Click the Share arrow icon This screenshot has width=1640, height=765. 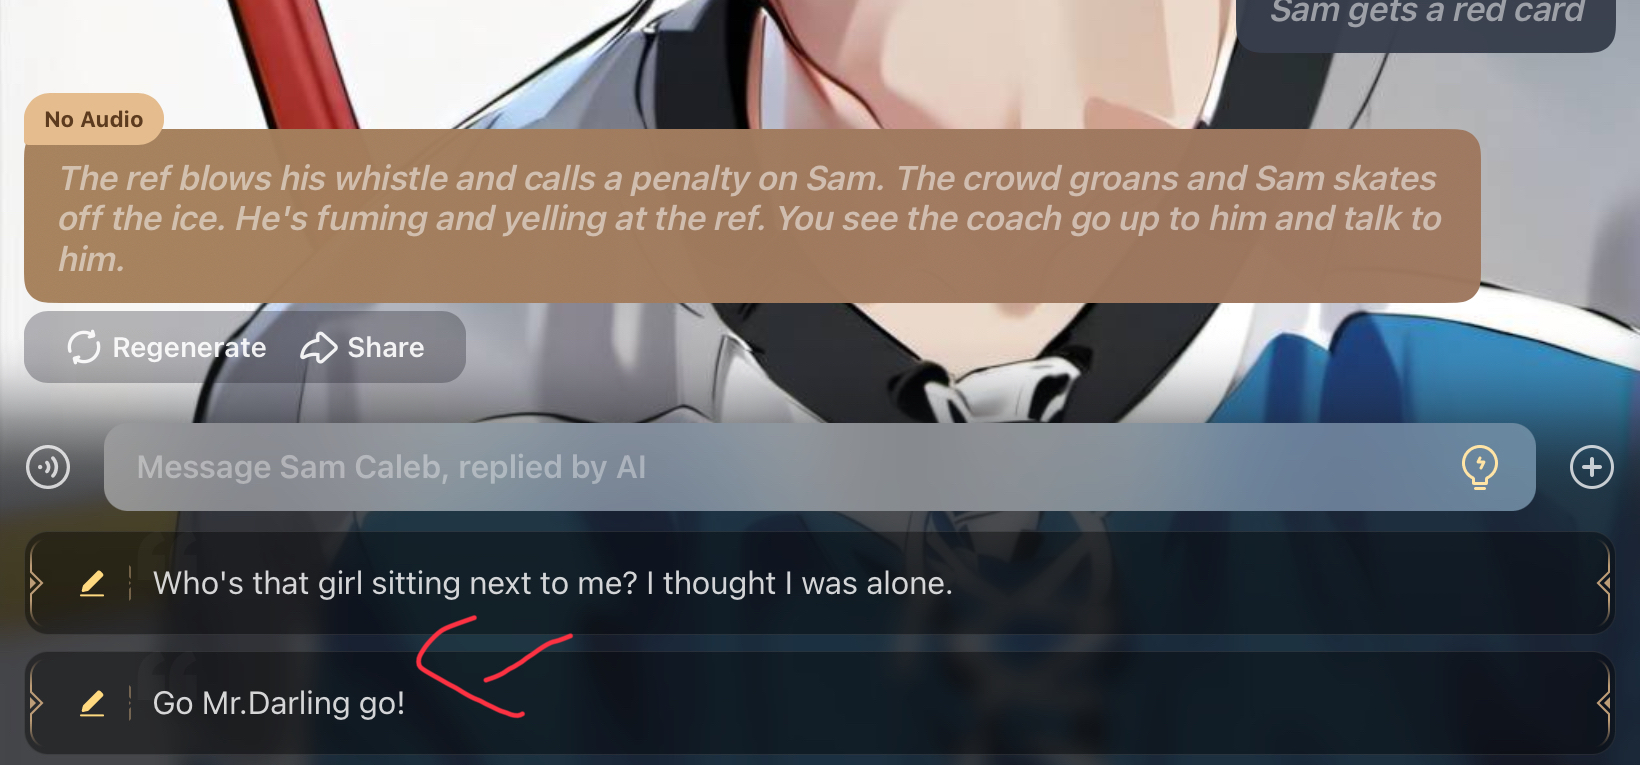click(318, 348)
